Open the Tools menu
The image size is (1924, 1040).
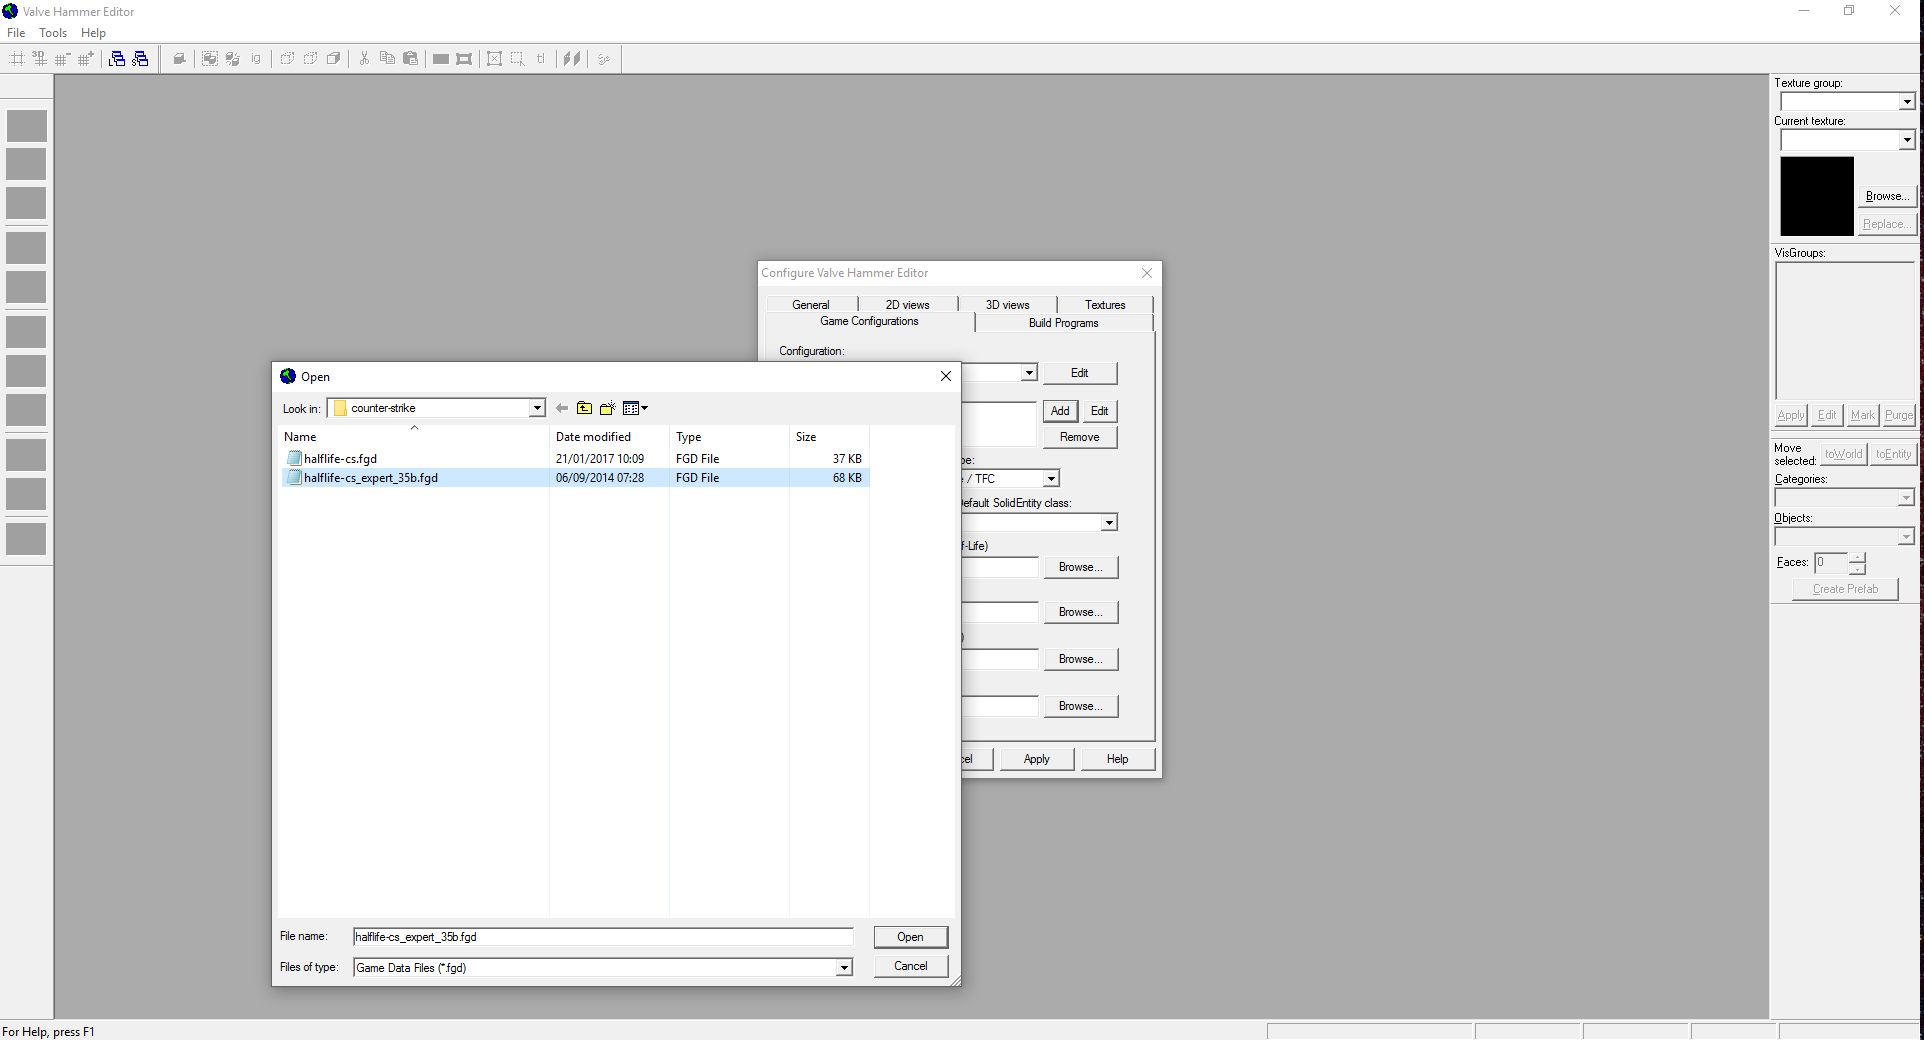(53, 33)
